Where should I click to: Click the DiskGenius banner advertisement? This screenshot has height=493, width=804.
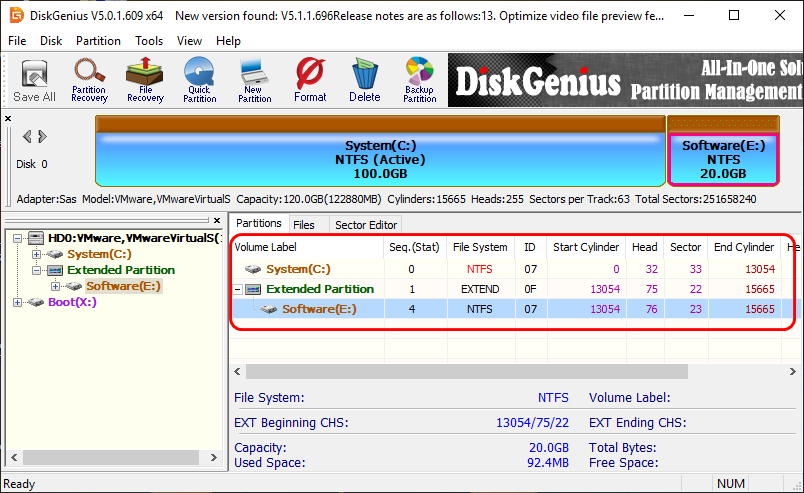pyautogui.click(x=626, y=81)
